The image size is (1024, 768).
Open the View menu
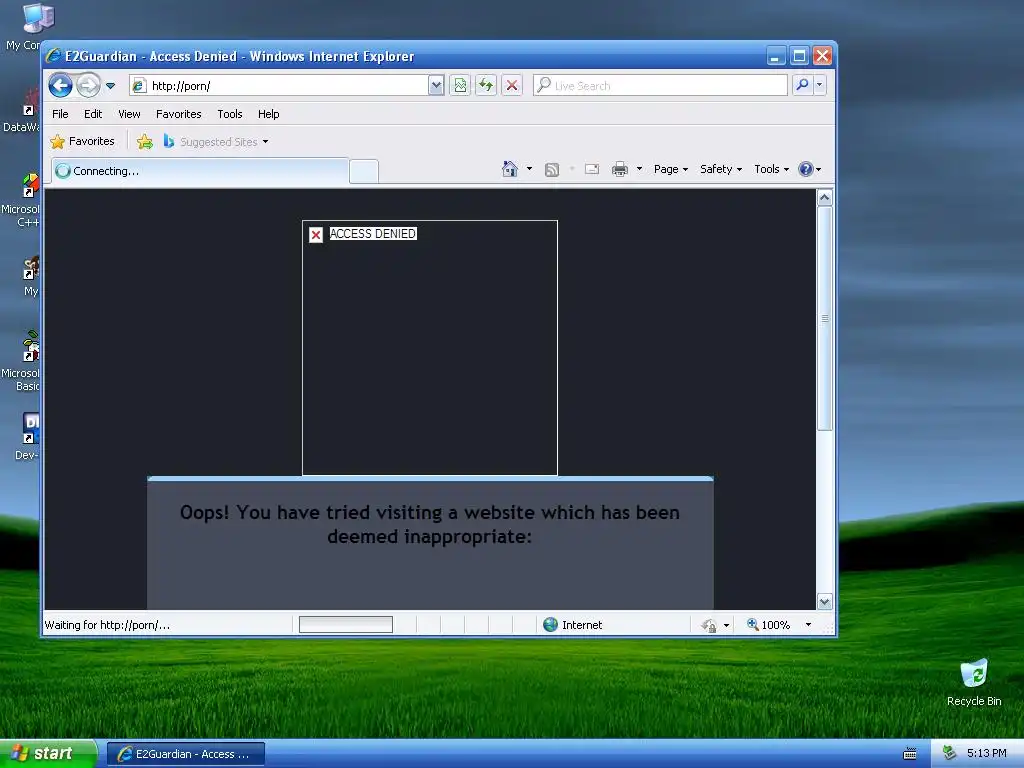pyautogui.click(x=129, y=114)
